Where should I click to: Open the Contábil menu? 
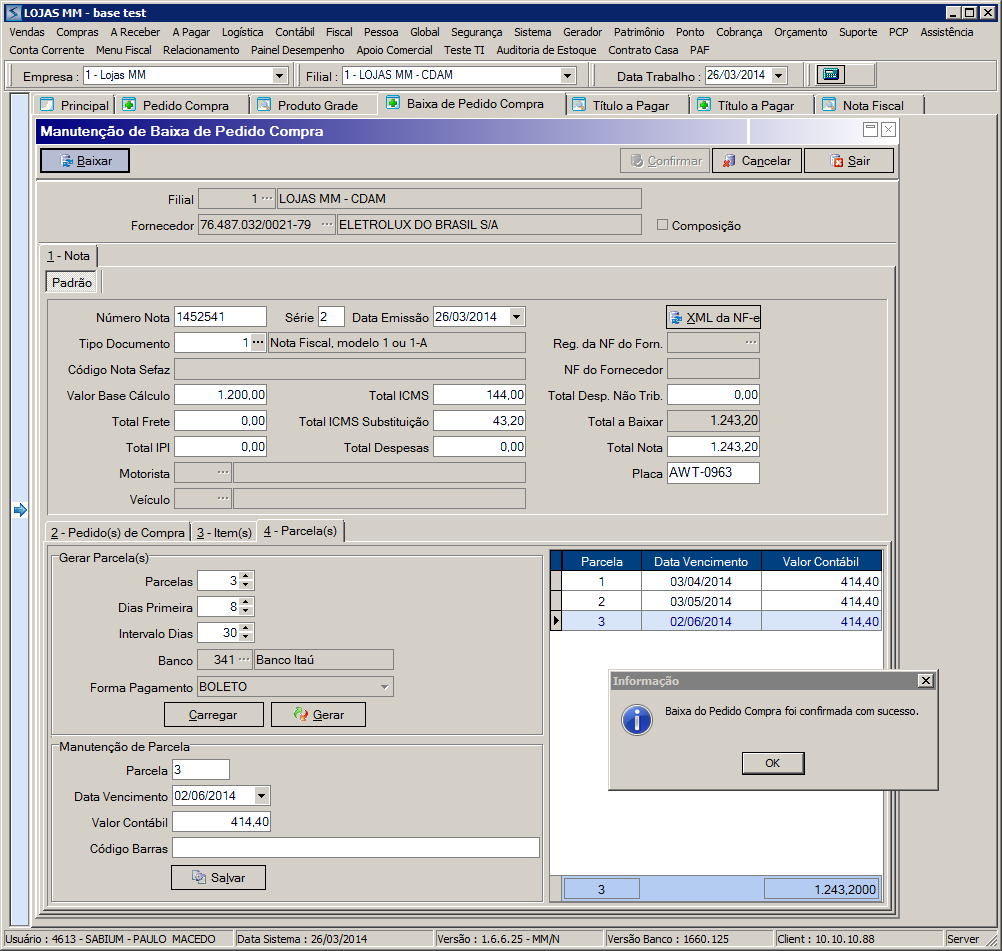tap(294, 32)
